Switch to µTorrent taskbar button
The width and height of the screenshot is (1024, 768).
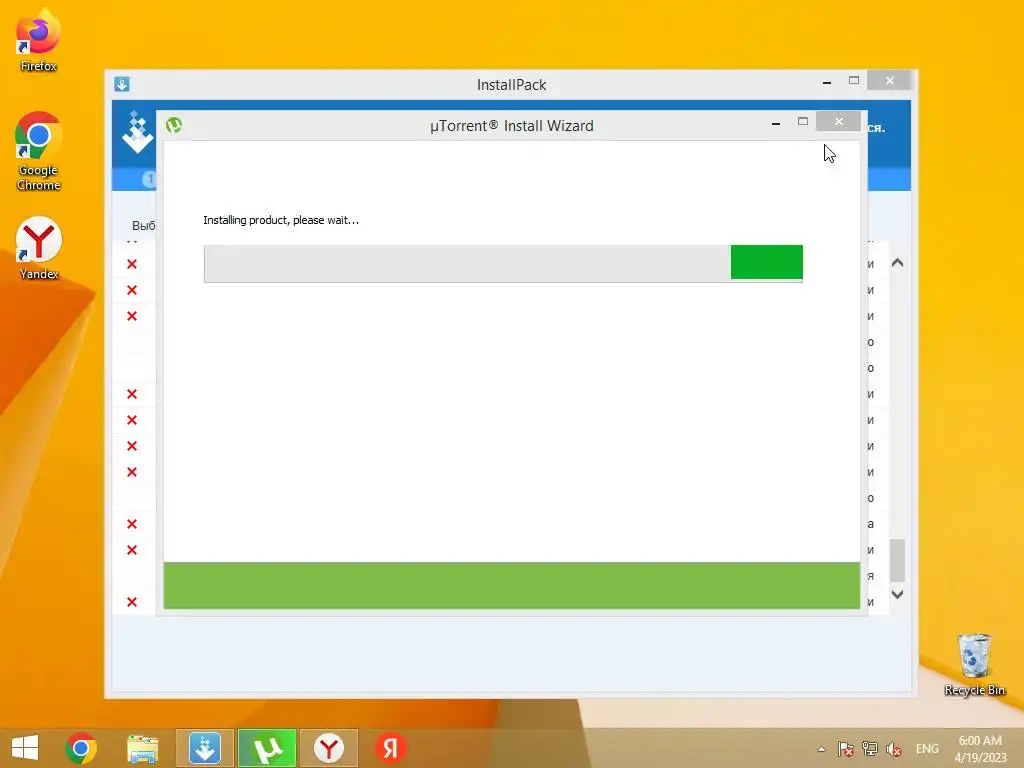267,748
